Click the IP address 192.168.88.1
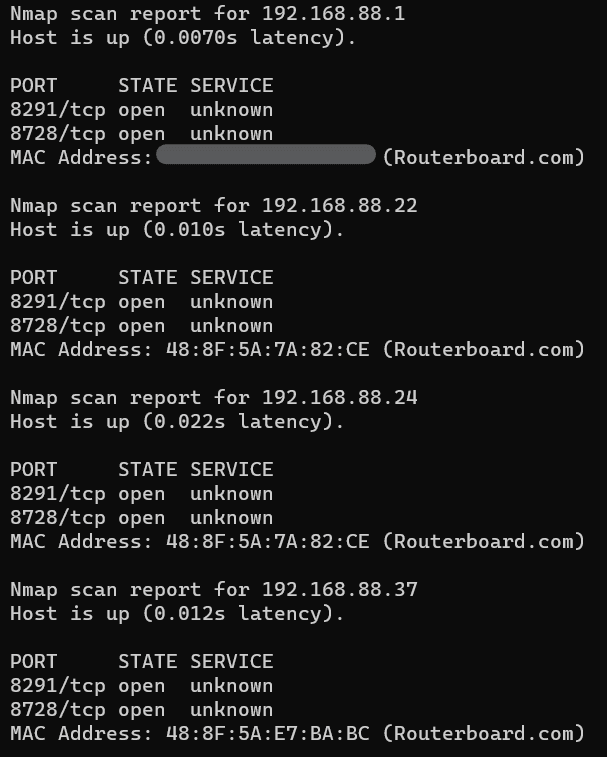 [333, 14]
